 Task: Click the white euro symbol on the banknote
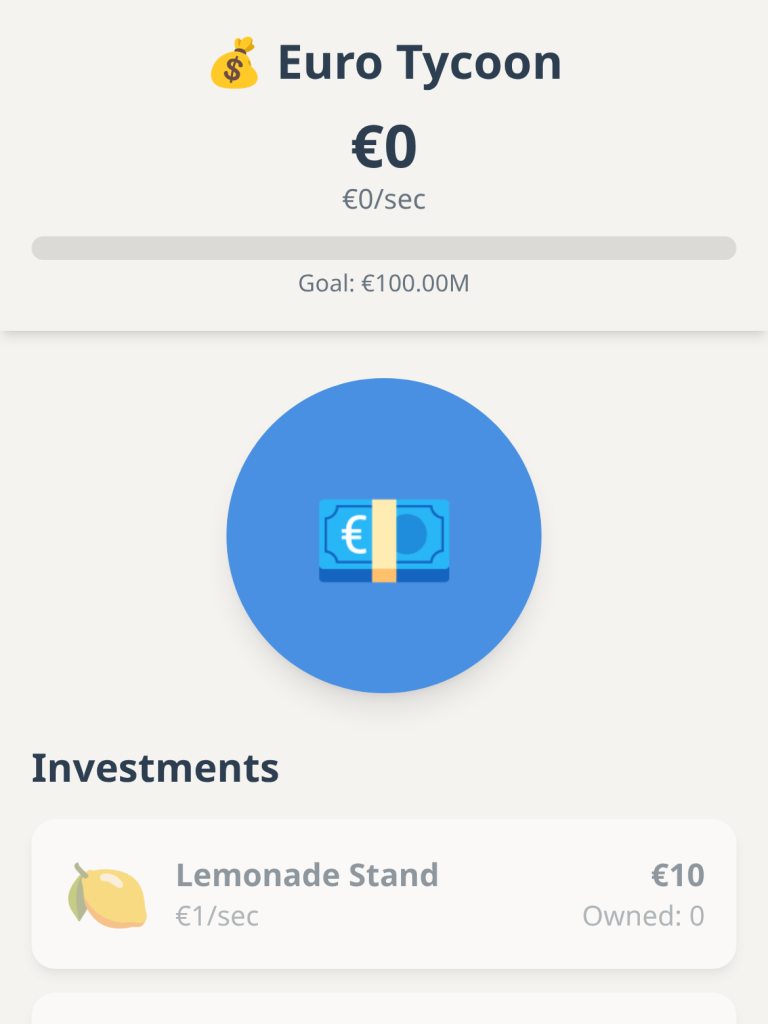(x=352, y=536)
